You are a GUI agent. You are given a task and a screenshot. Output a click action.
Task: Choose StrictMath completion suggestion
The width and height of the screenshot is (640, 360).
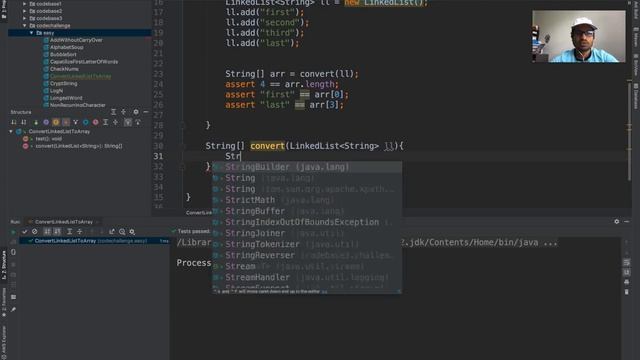pyautogui.click(x=306, y=200)
